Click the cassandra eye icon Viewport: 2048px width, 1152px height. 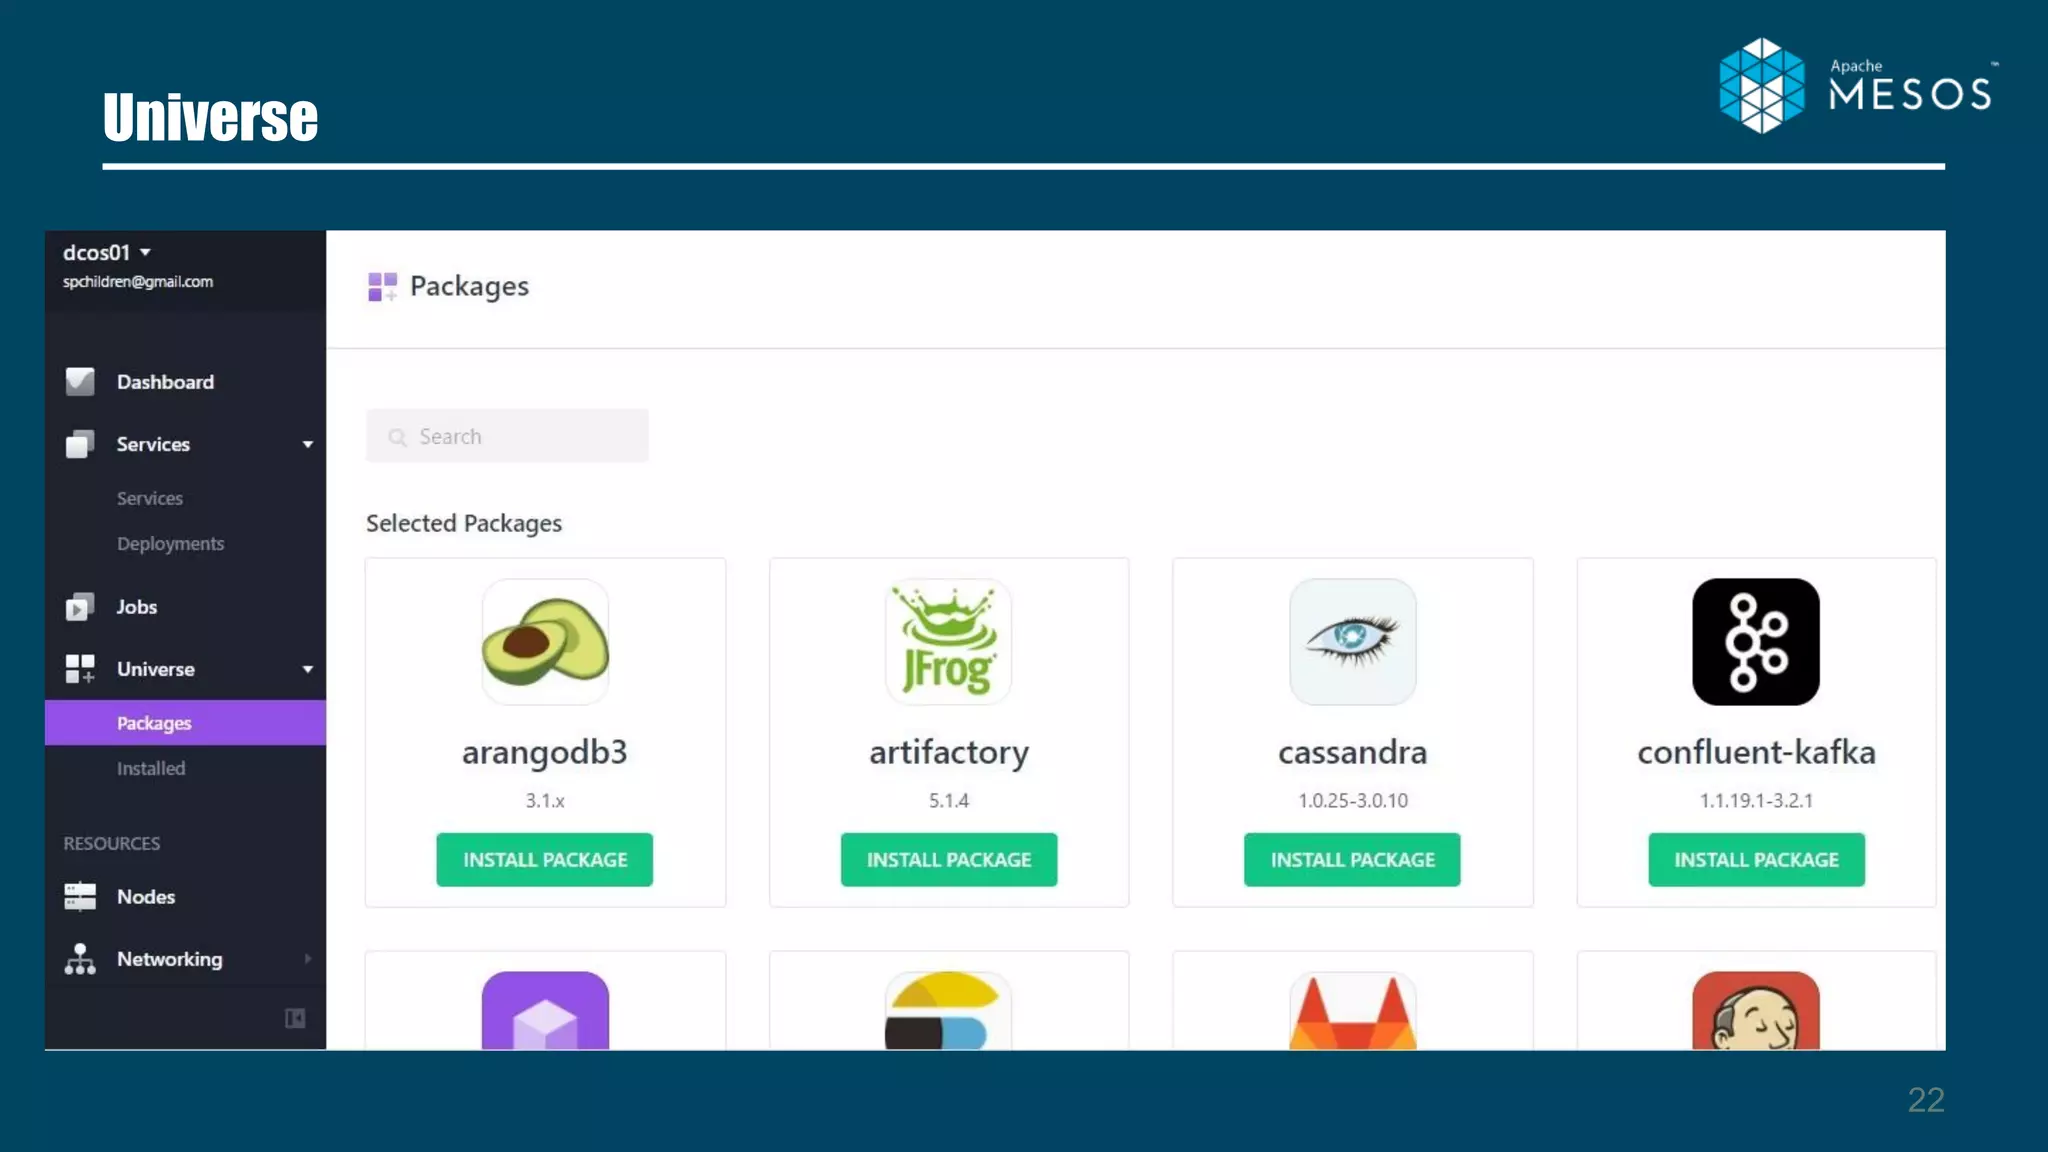tap(1352, 642)
